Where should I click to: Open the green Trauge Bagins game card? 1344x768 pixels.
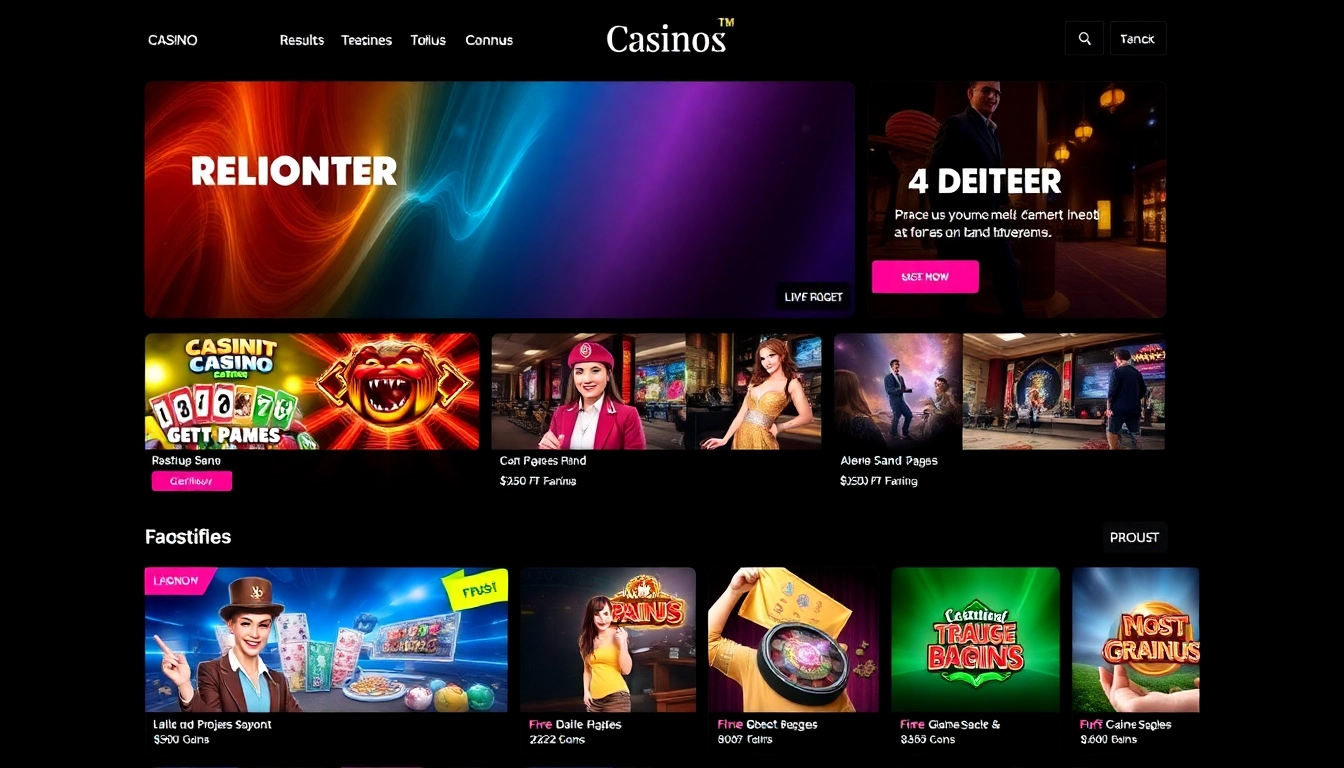[975, 640]
